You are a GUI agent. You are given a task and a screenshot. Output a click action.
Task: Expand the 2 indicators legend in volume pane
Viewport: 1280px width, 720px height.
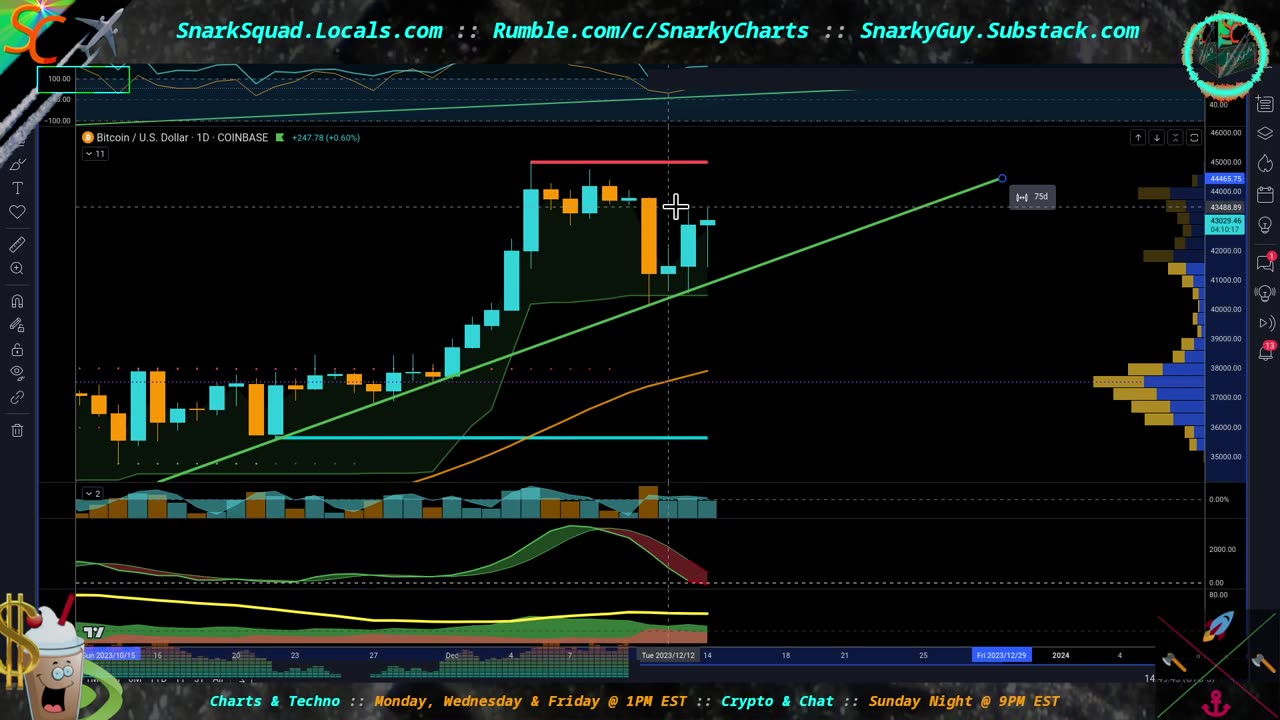pyautogui.click(x=92, y=494)
